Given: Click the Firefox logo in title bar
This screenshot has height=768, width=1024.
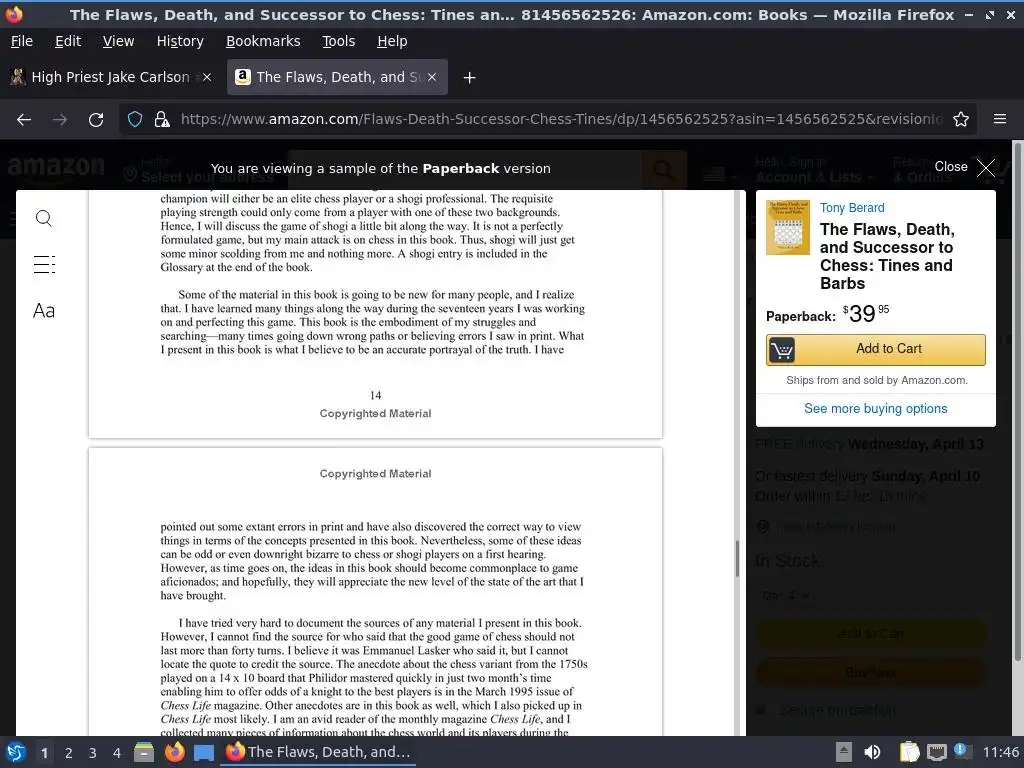Looking at the screenshot, I should pyautogui.click(x=14, y=14).
